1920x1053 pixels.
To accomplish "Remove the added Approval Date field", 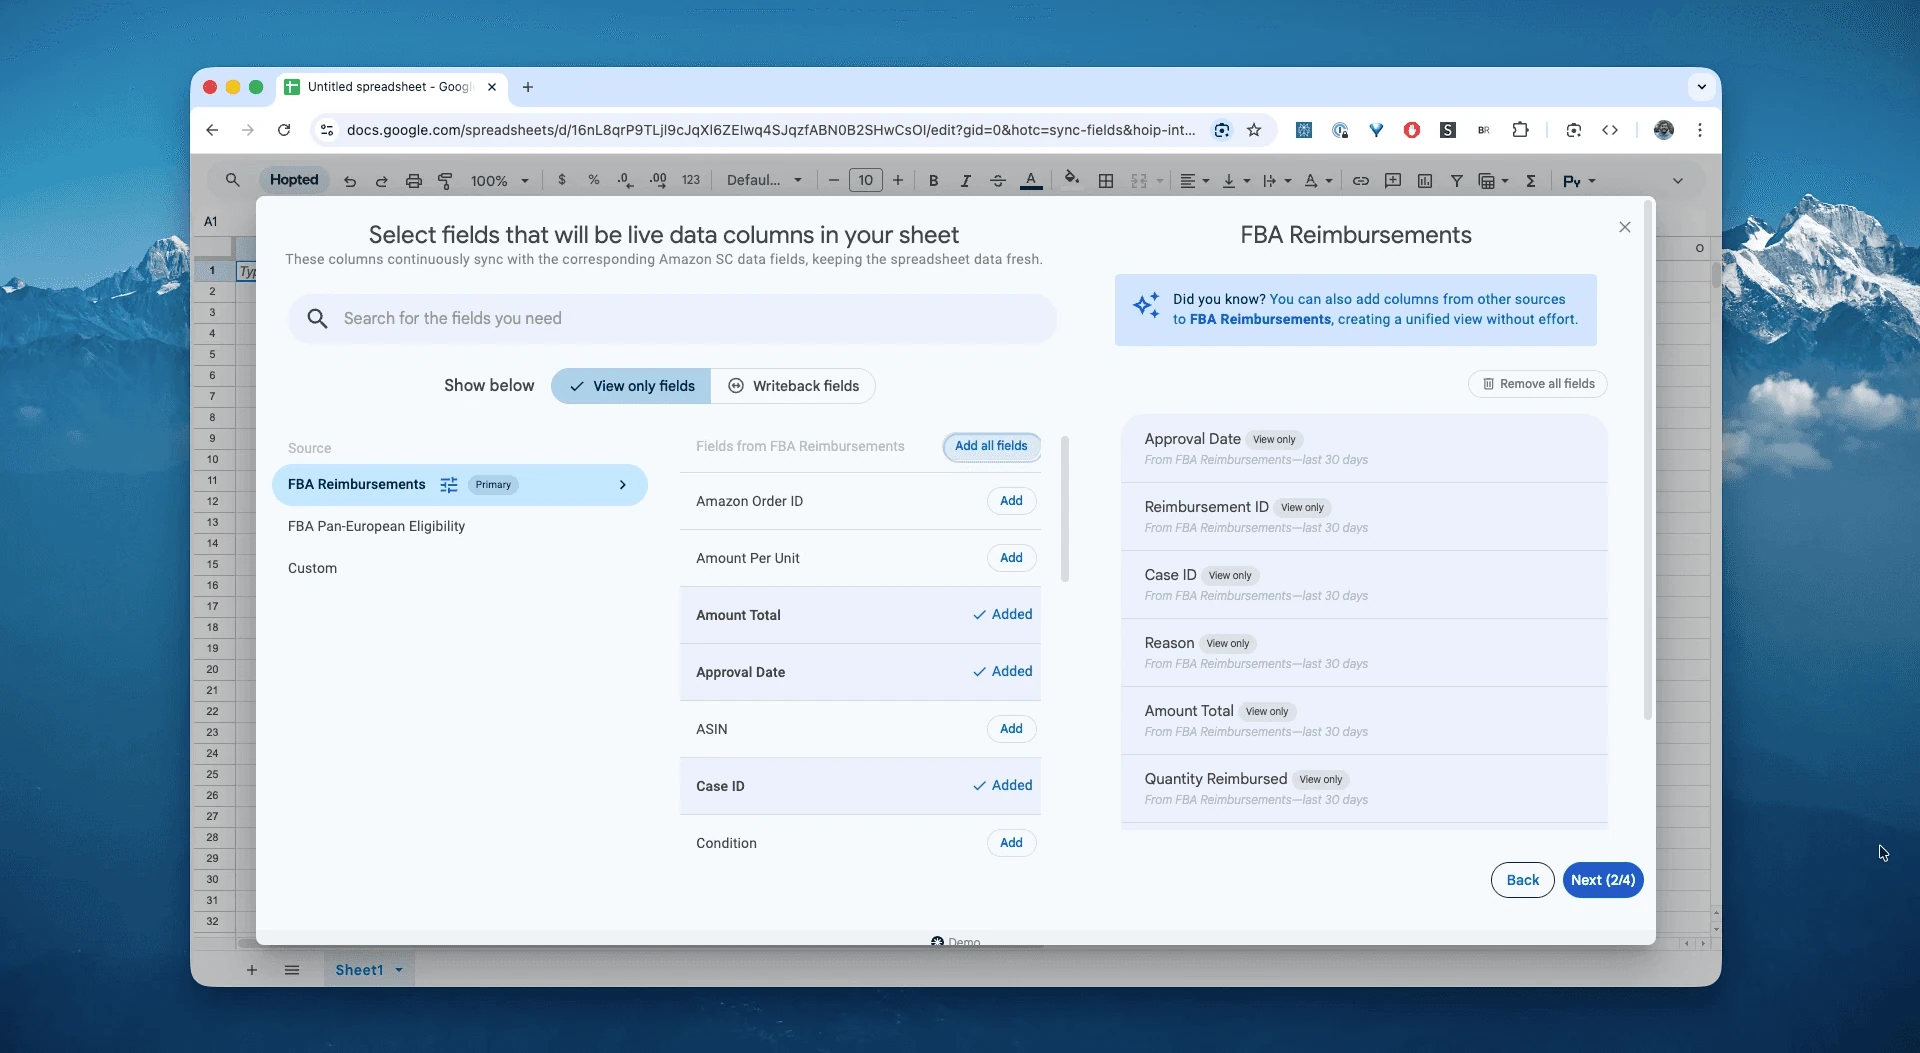I will click(1003, 671).
